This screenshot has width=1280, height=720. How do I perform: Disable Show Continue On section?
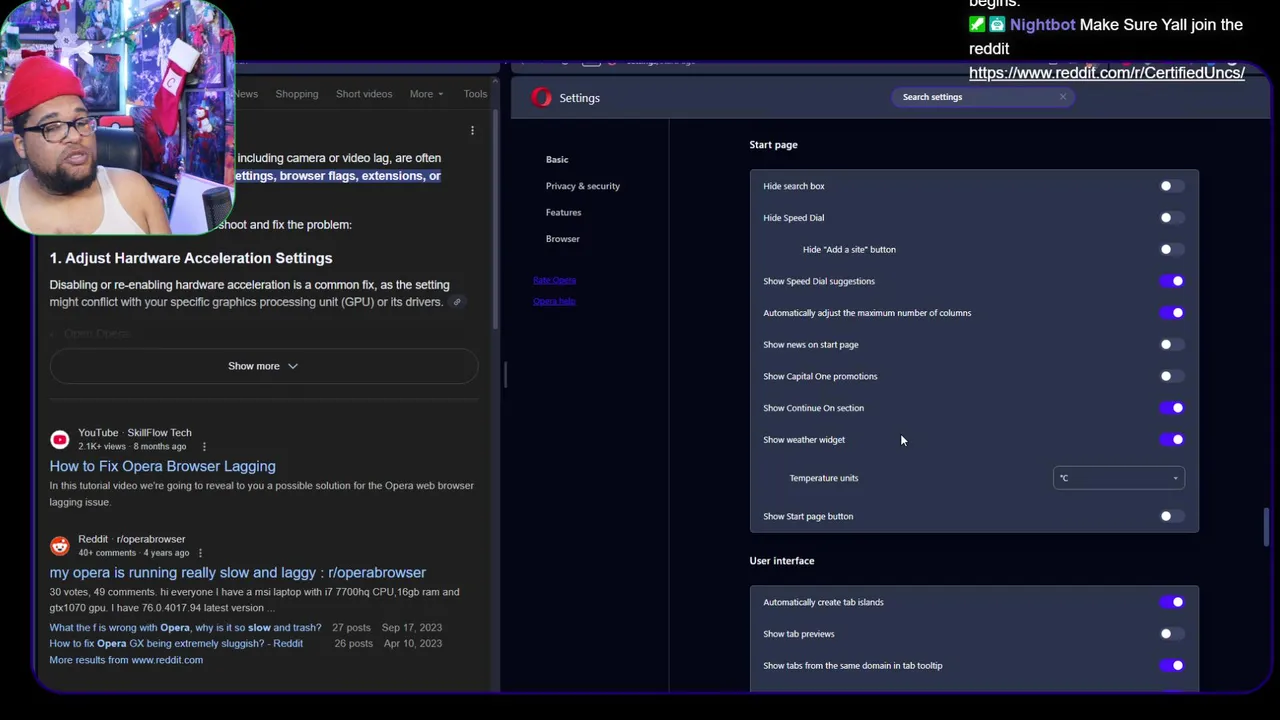(1171, 408)
